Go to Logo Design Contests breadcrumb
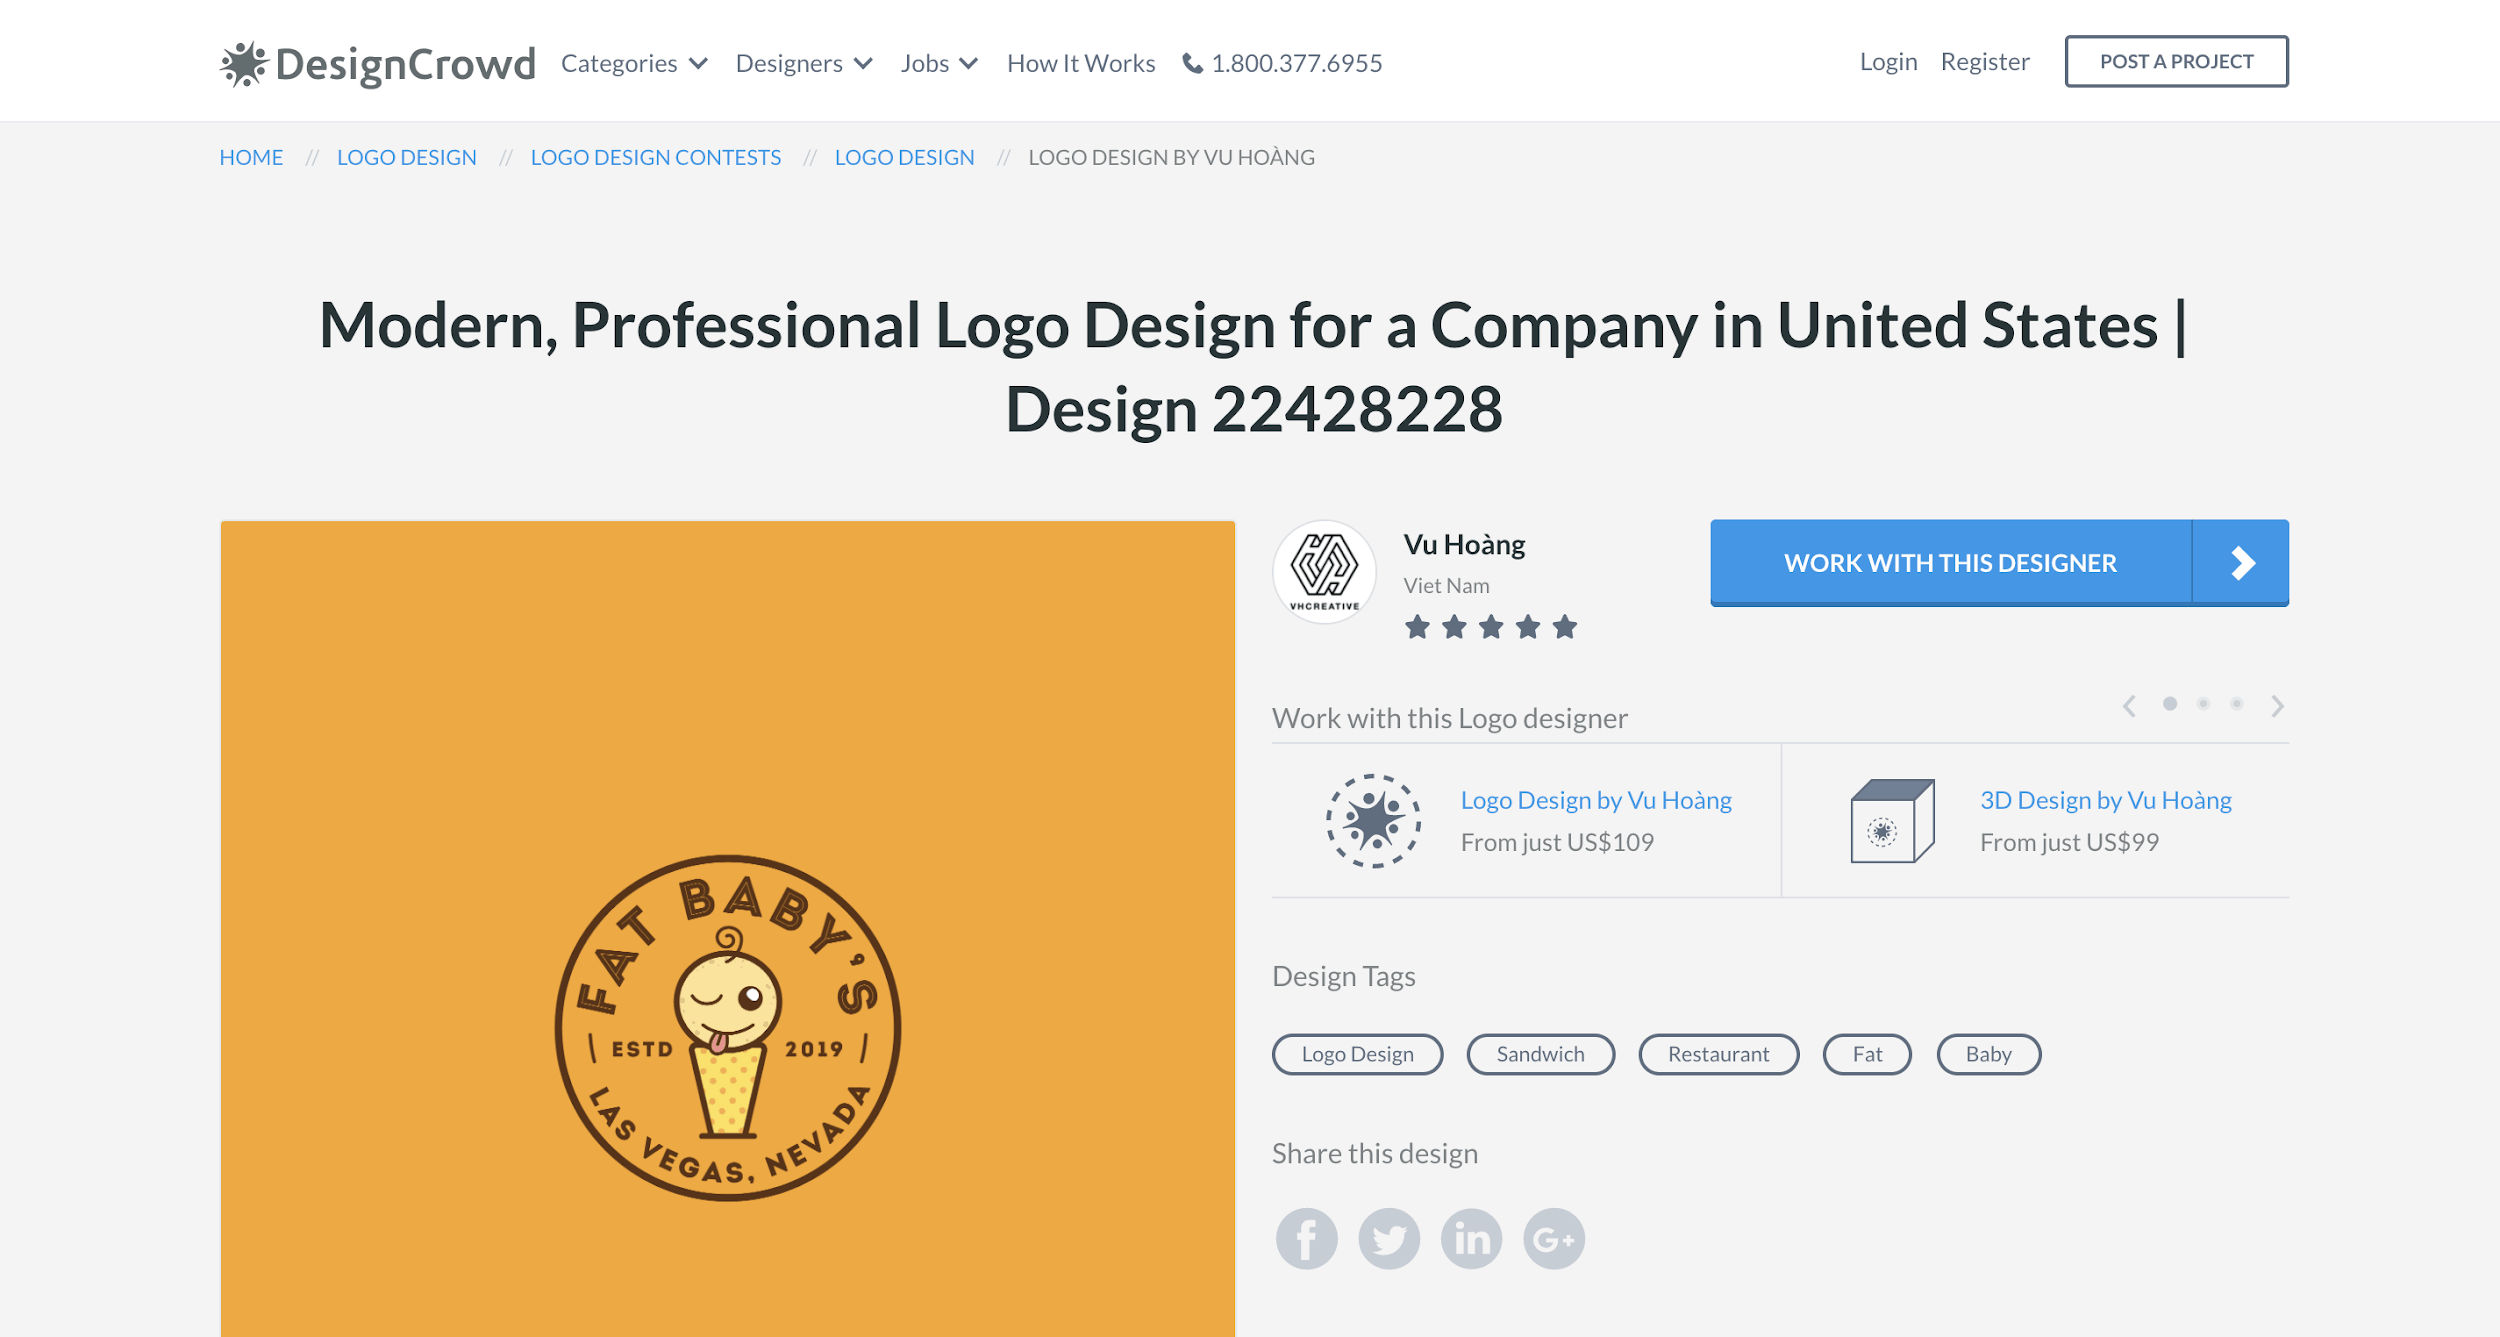Screen dimensions: 2500x1337 coord(656,157)
